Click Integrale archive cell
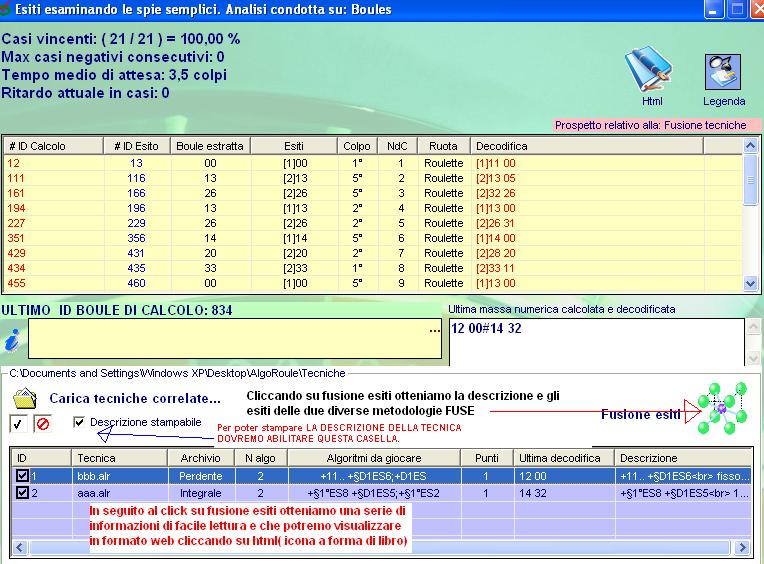The width and height of the screenshot is (764, 564). (201, 493)
